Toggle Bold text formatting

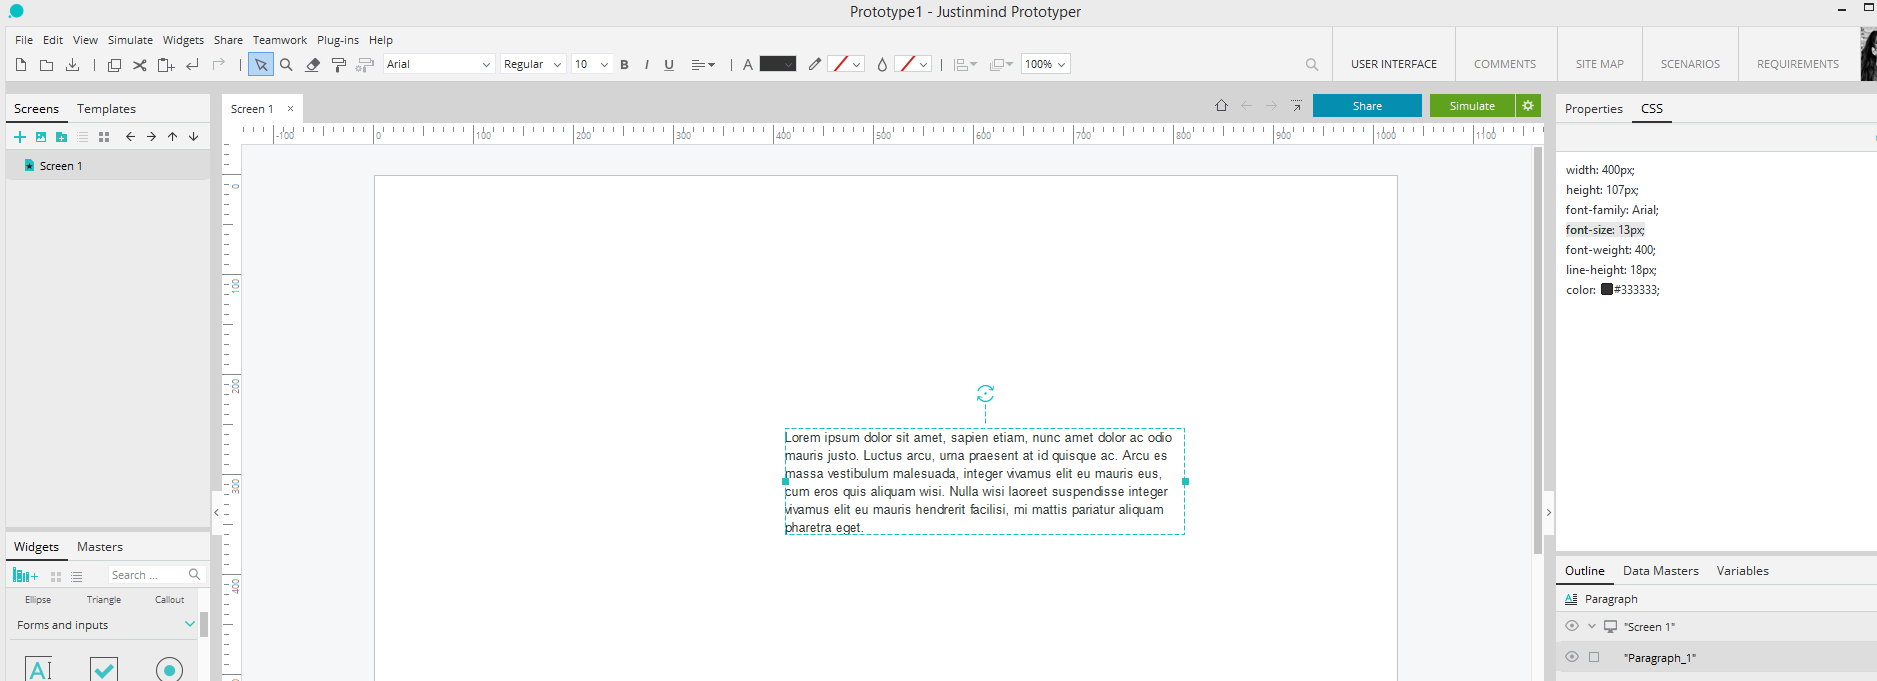click(625, 65)
